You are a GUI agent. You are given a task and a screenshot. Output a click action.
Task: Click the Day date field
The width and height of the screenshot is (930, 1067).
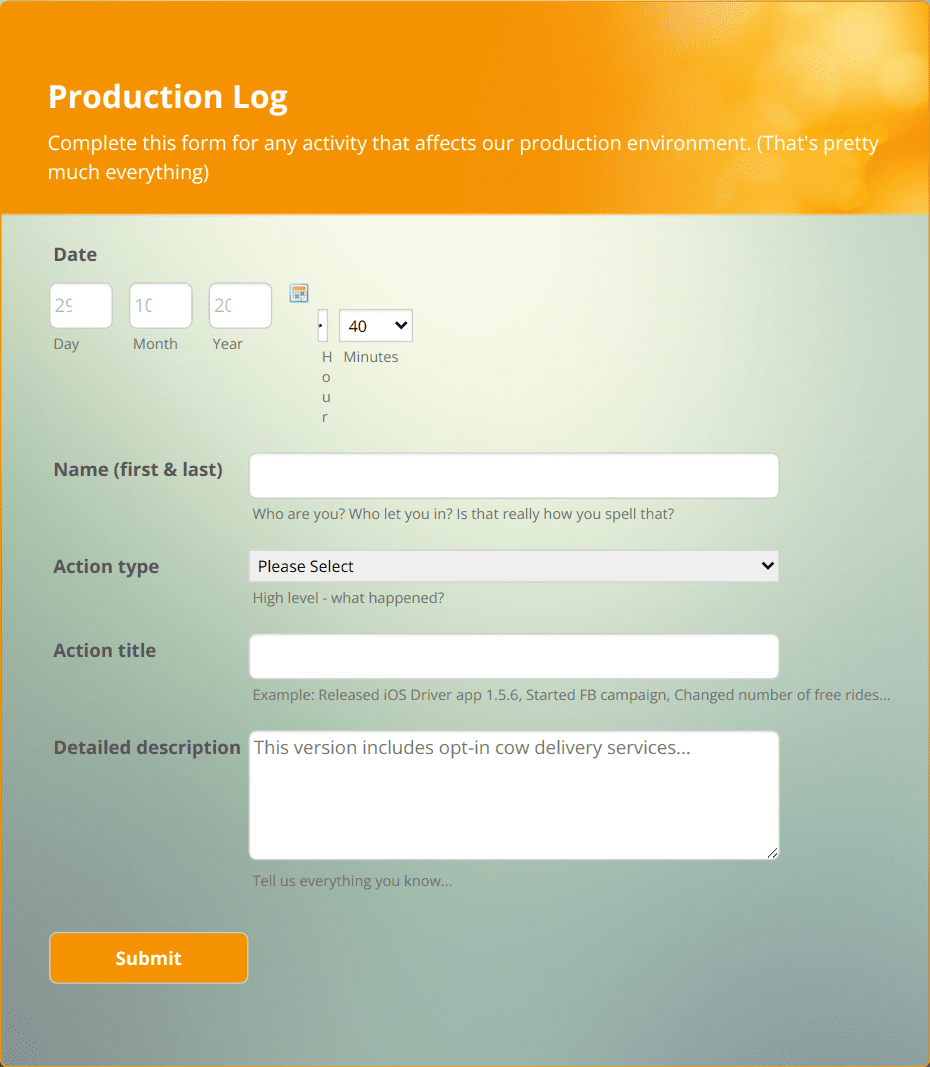pyautogui.click(x=80, y=305)
